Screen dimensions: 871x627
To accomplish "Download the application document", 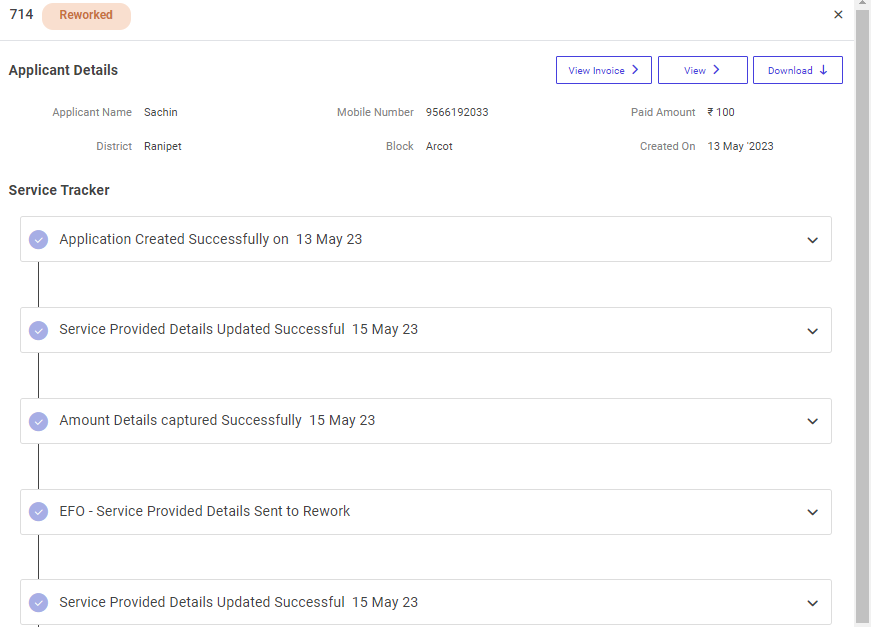I will pyautogui.click(x=797, y=70).
